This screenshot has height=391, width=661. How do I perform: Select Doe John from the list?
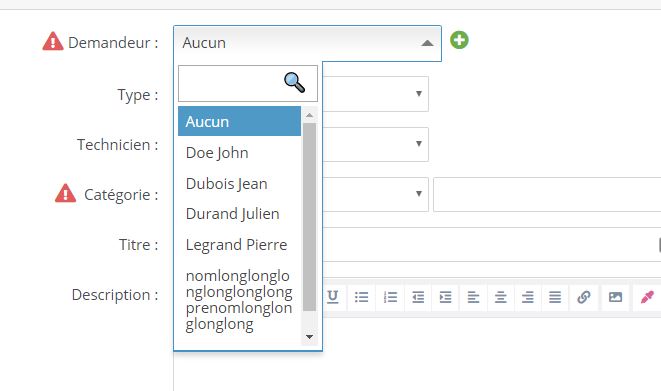point(239,153)
